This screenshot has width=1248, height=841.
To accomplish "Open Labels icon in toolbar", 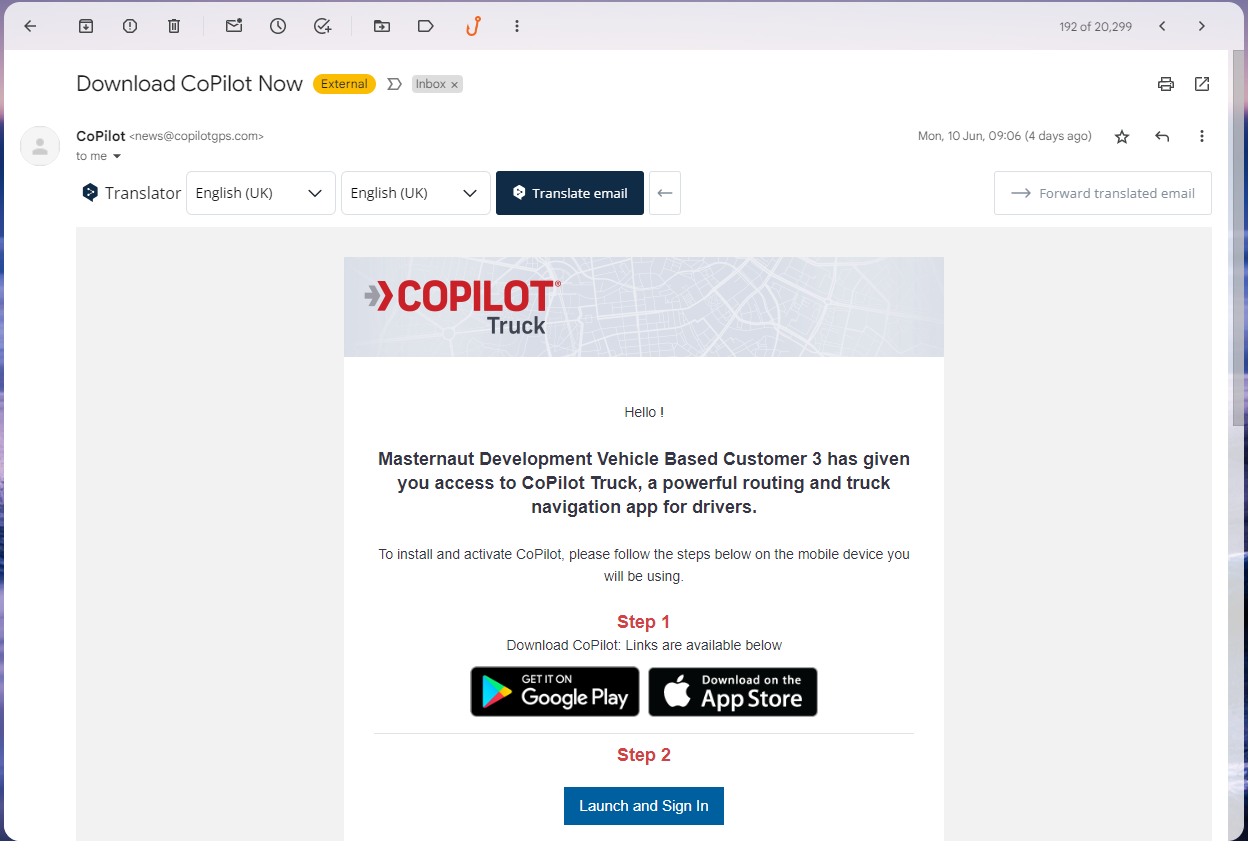I will tap(426, 26).
